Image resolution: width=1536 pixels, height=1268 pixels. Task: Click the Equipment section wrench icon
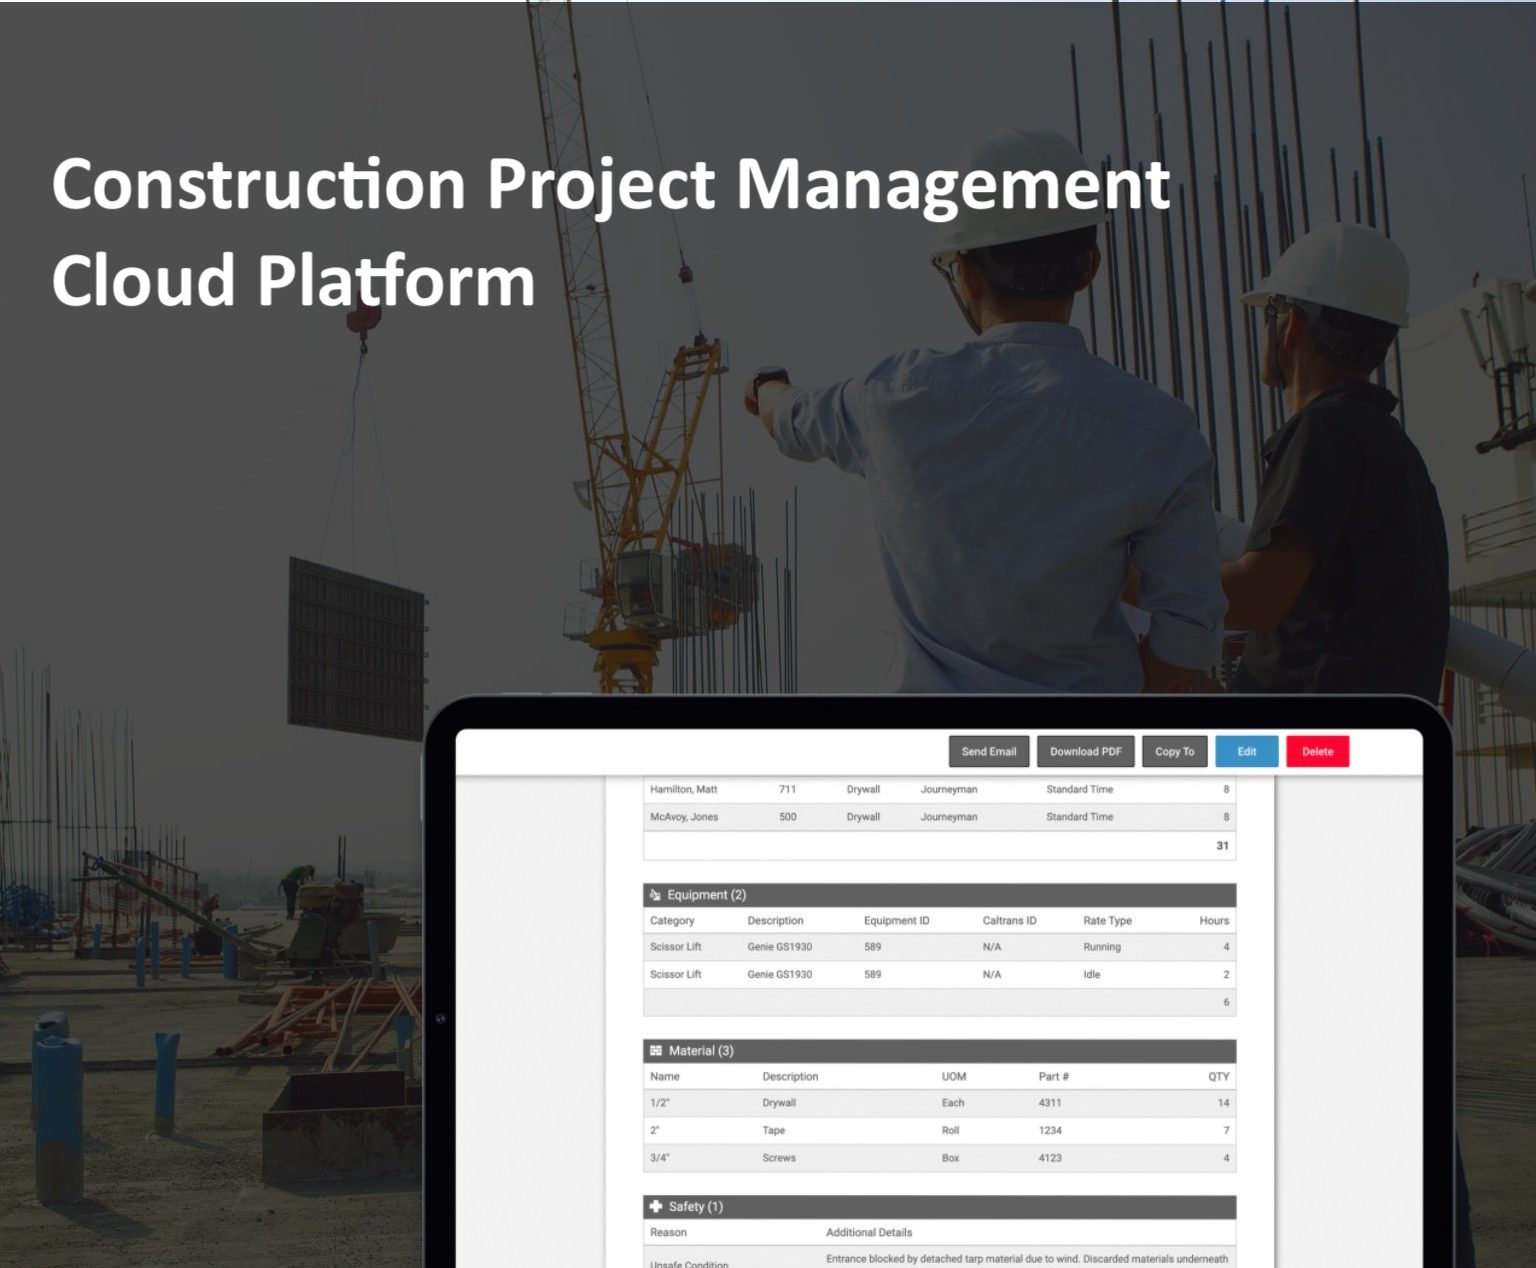[655, 895]
